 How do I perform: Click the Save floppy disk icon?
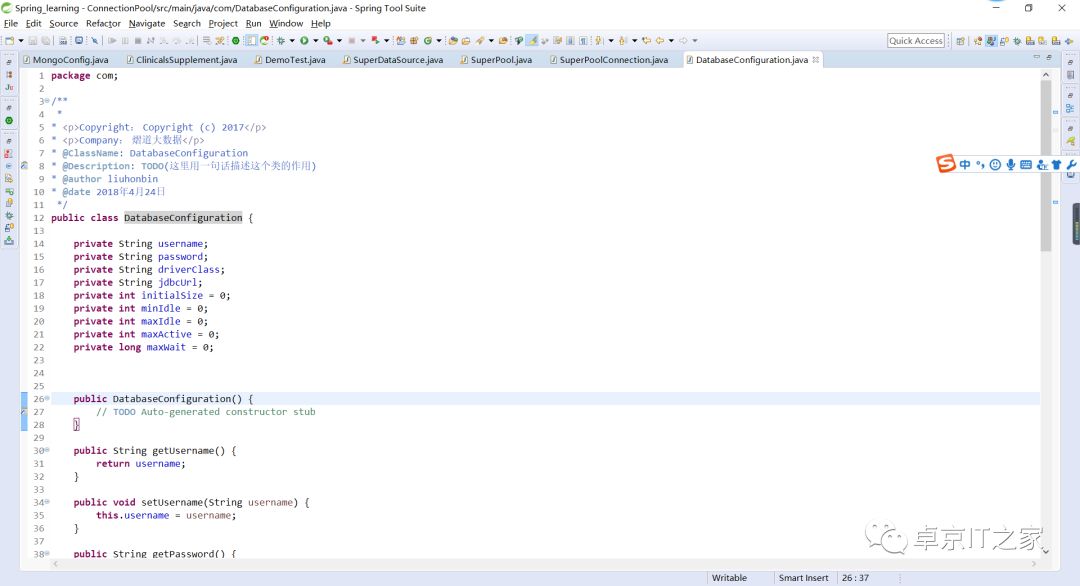(32, 41)
